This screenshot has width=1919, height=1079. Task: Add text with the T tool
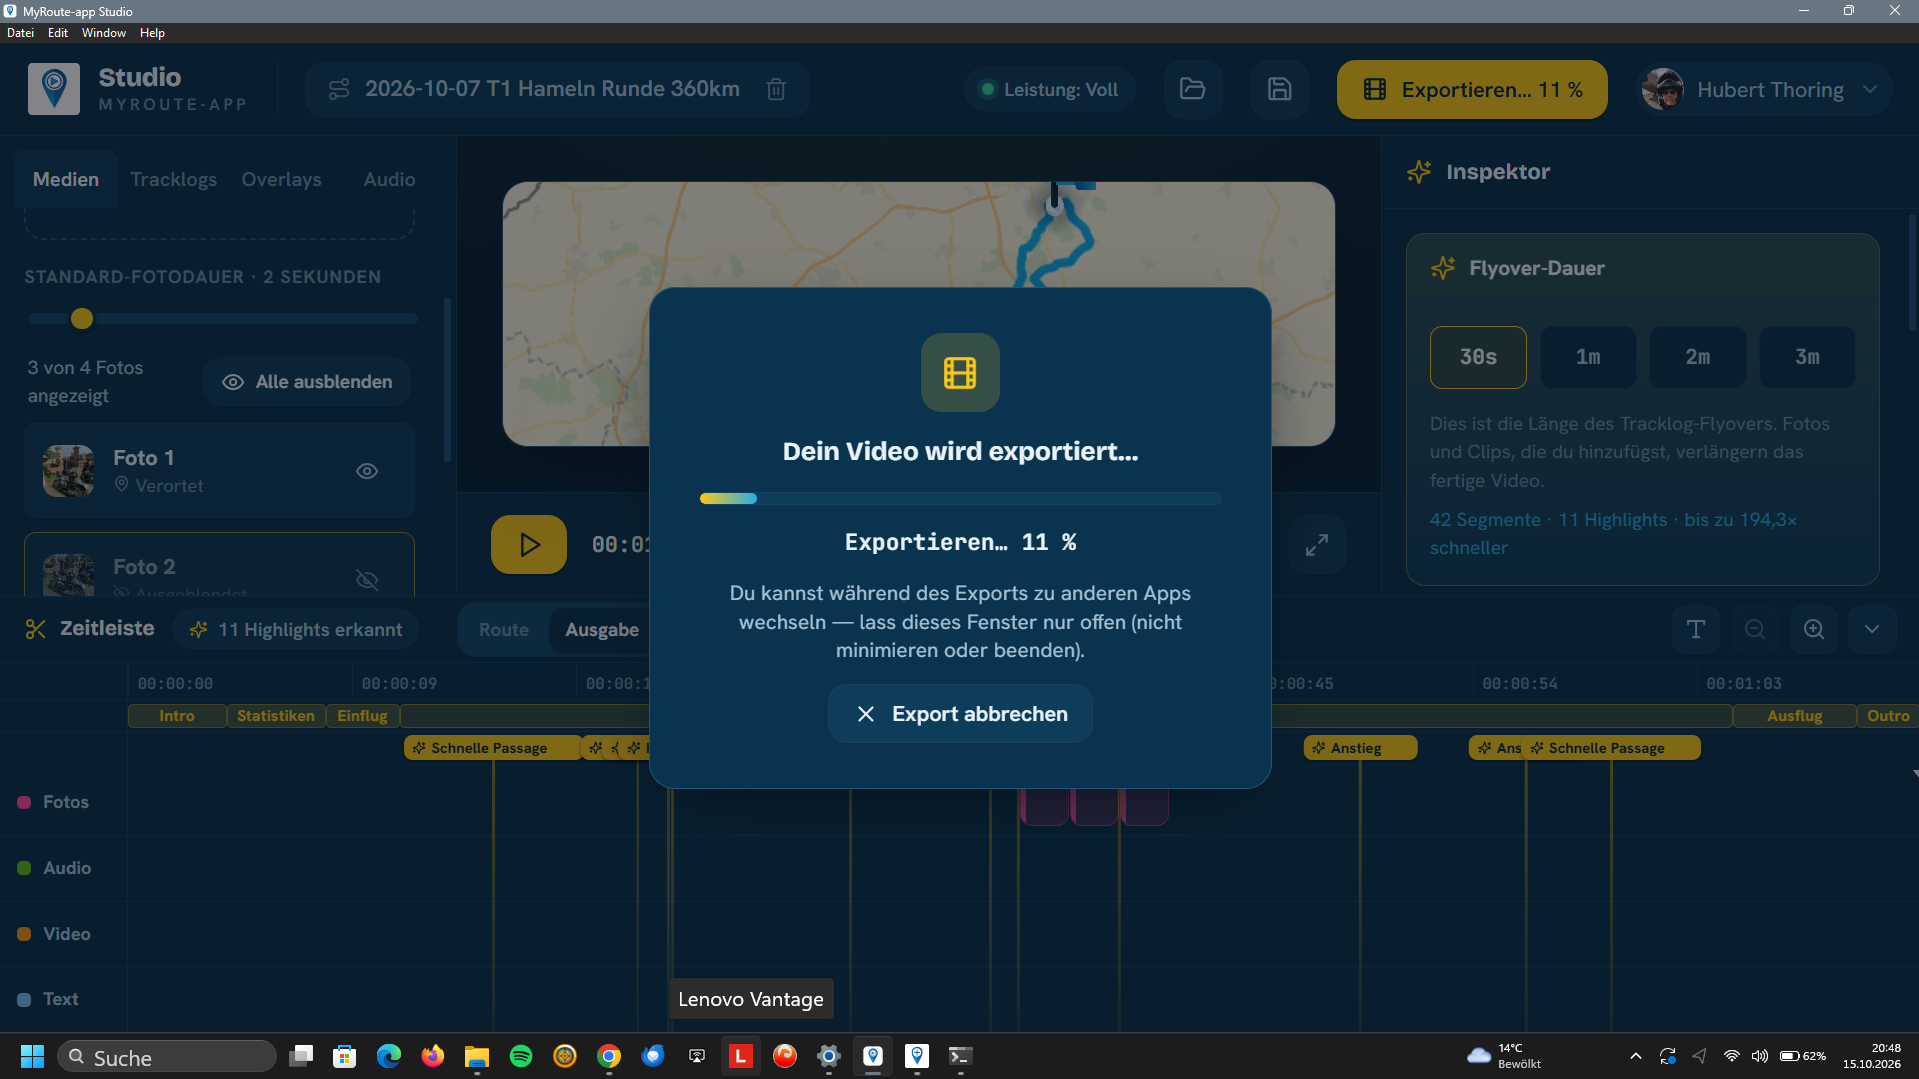tap(1696, 629)
